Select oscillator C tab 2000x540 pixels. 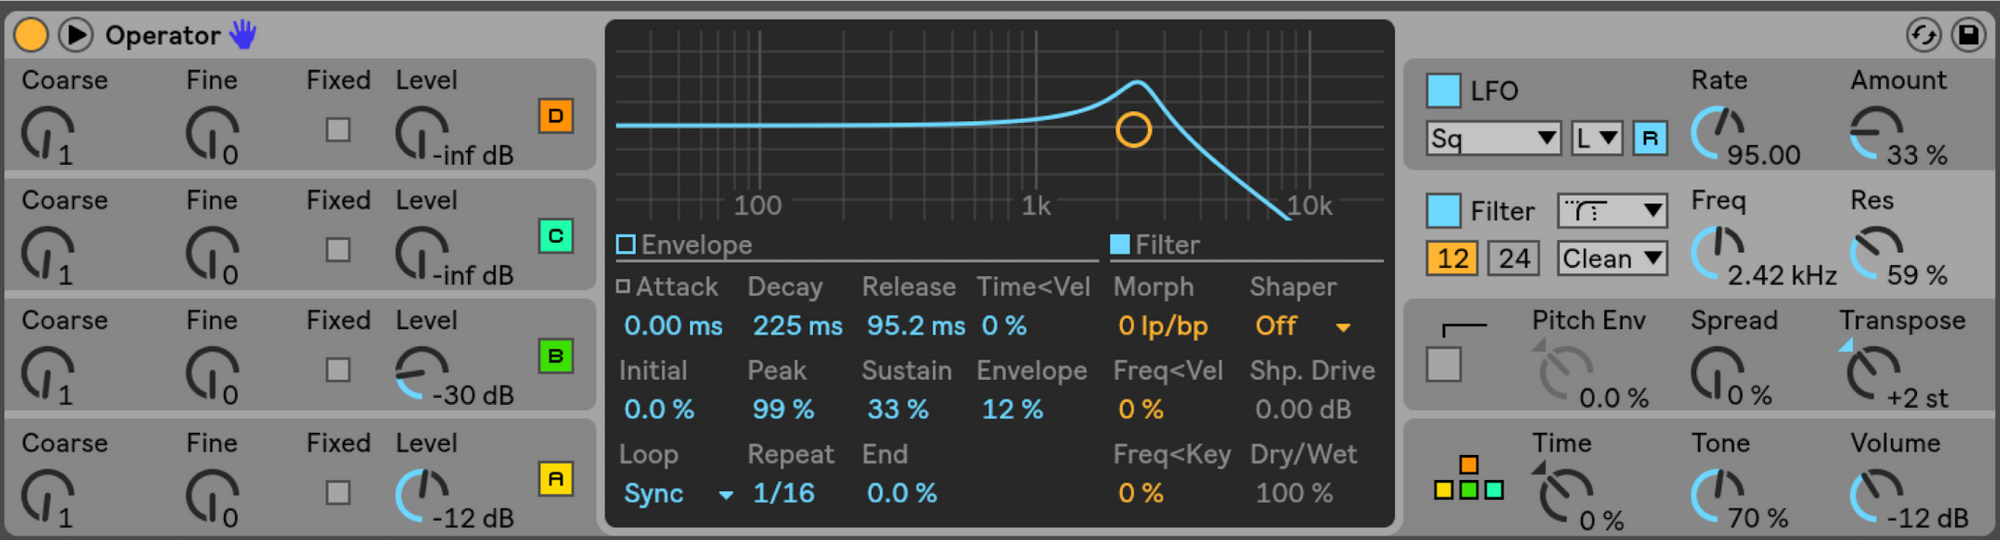[x=556, y=236]
